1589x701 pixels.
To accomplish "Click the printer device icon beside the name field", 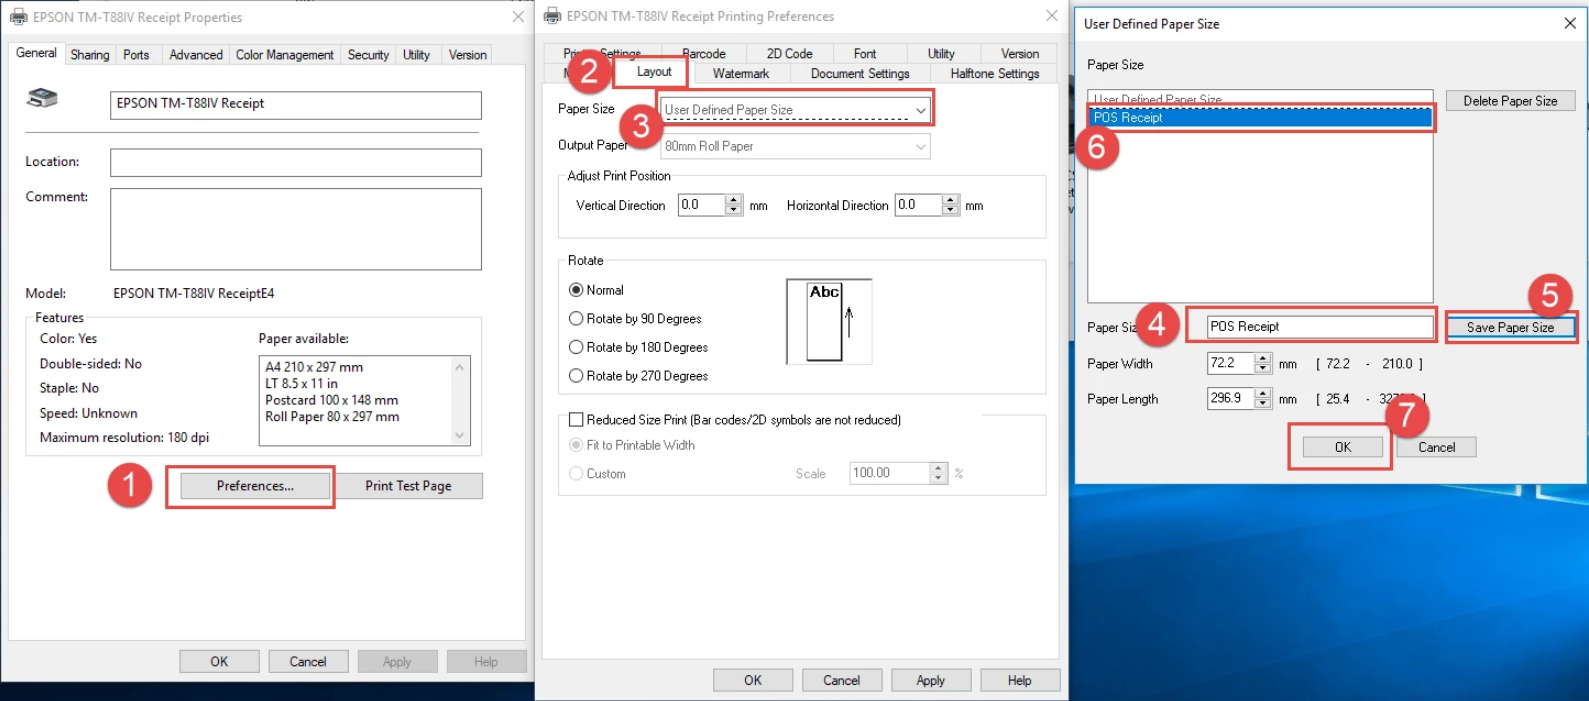I will (42, 98).
